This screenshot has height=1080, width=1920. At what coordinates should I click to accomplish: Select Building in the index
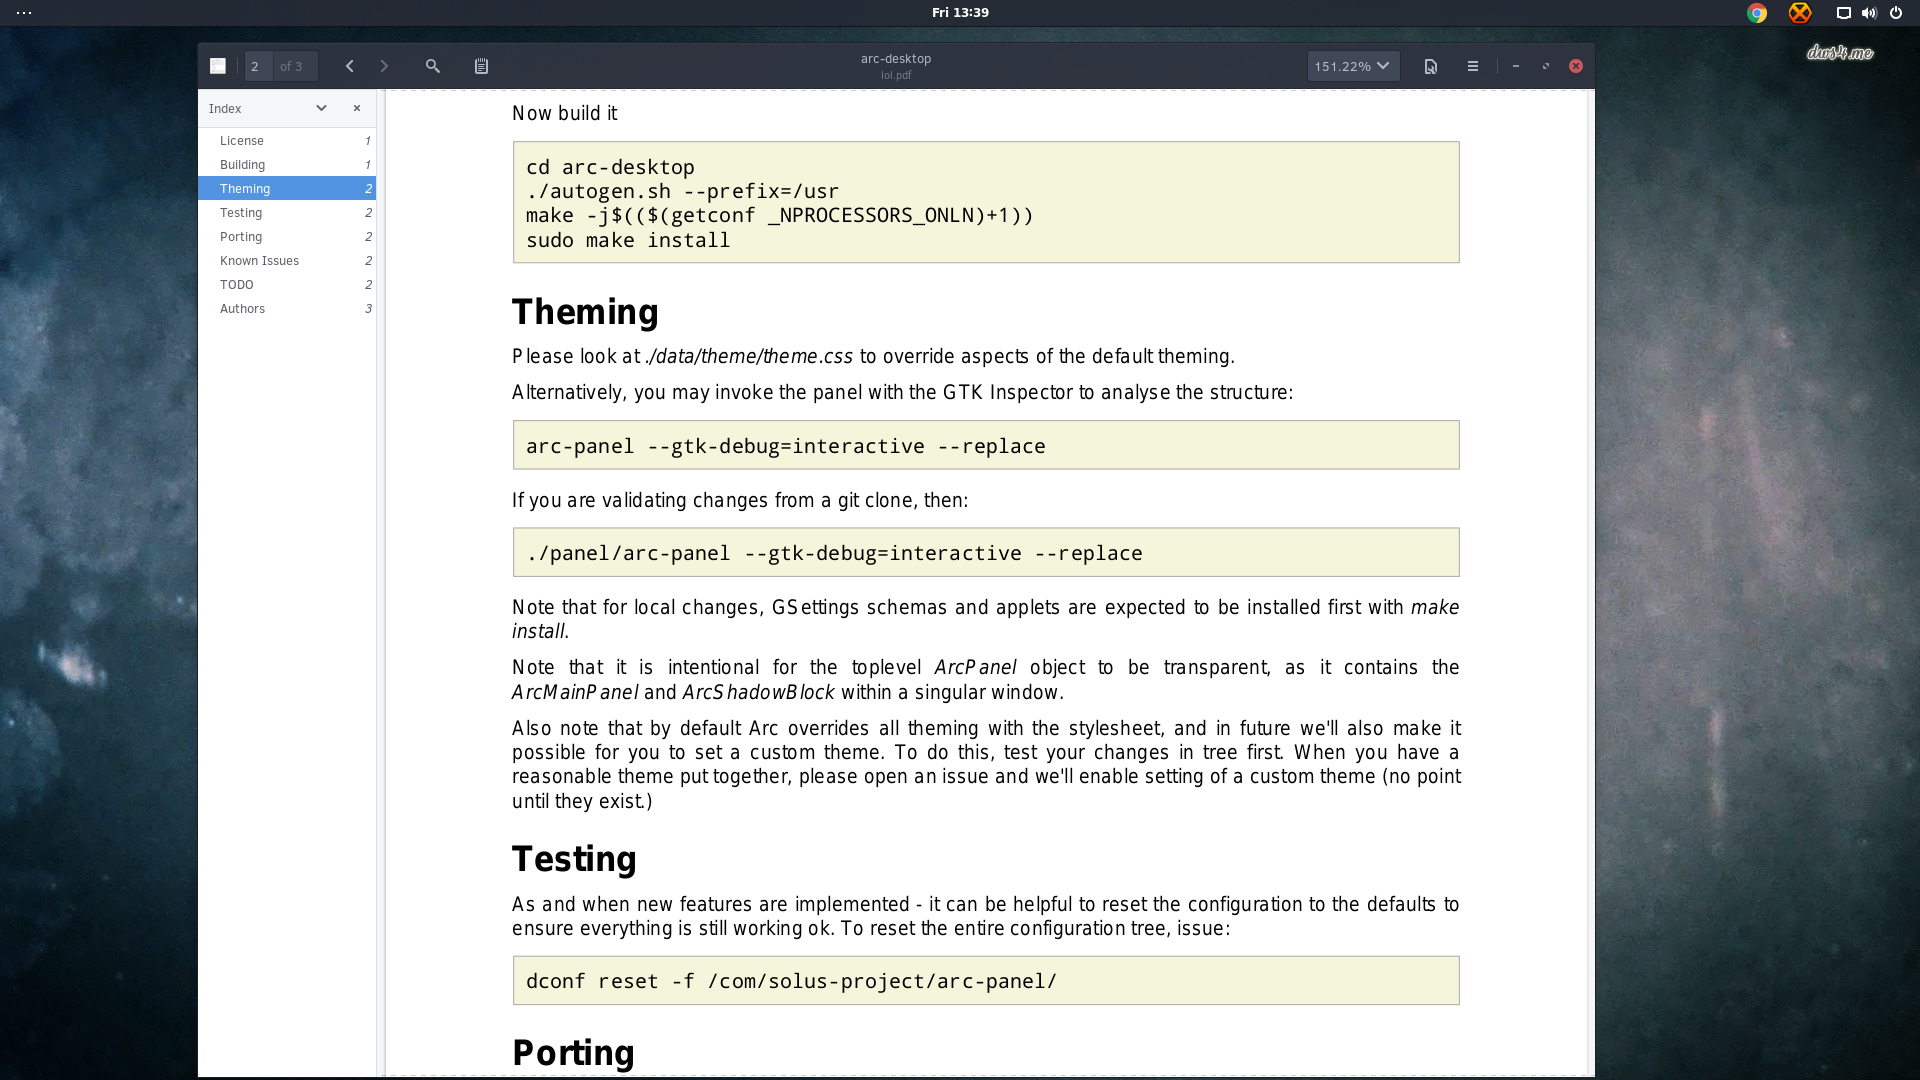pos(287,165)
